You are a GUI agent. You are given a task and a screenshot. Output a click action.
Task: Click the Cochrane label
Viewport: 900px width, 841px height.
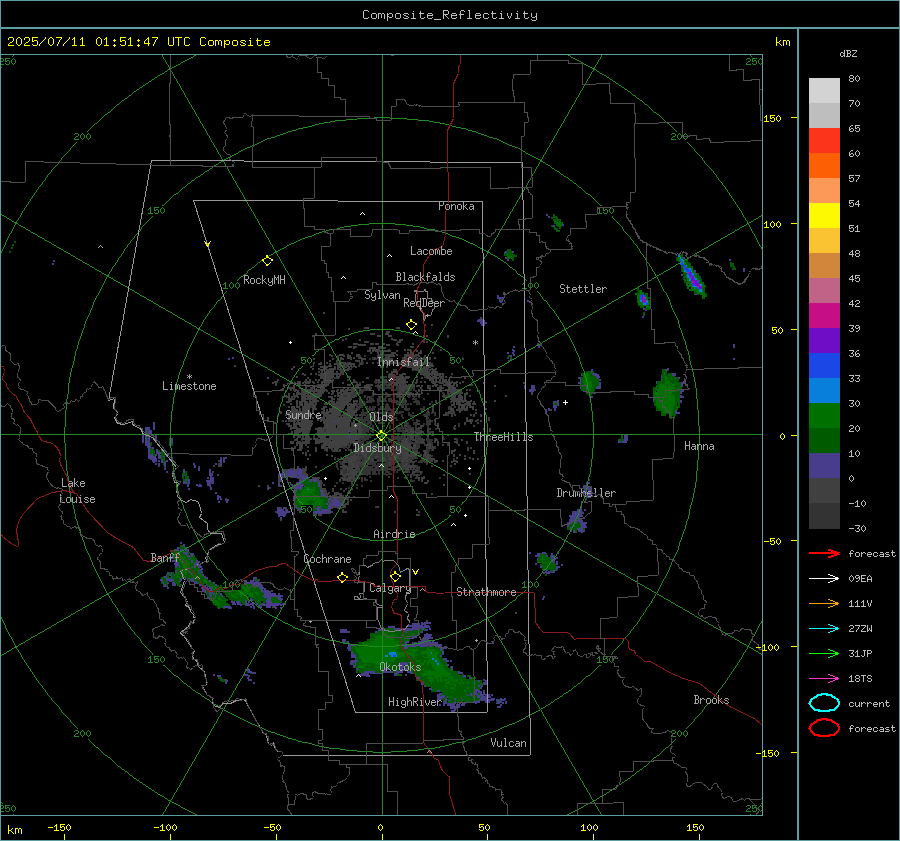coord(327,559)
